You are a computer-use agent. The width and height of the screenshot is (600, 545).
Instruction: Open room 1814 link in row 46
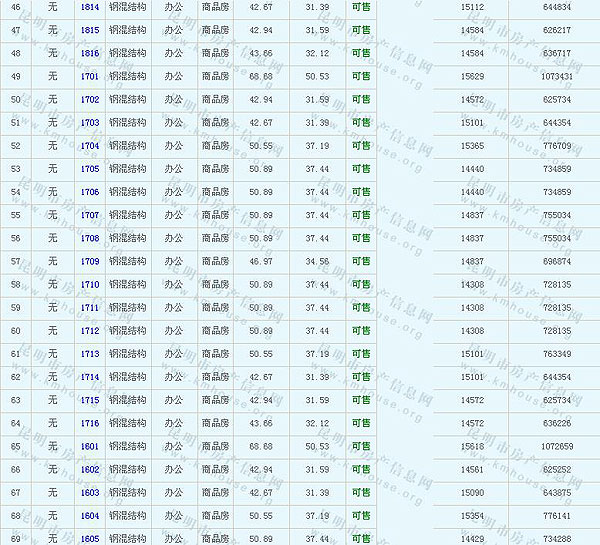90,7
